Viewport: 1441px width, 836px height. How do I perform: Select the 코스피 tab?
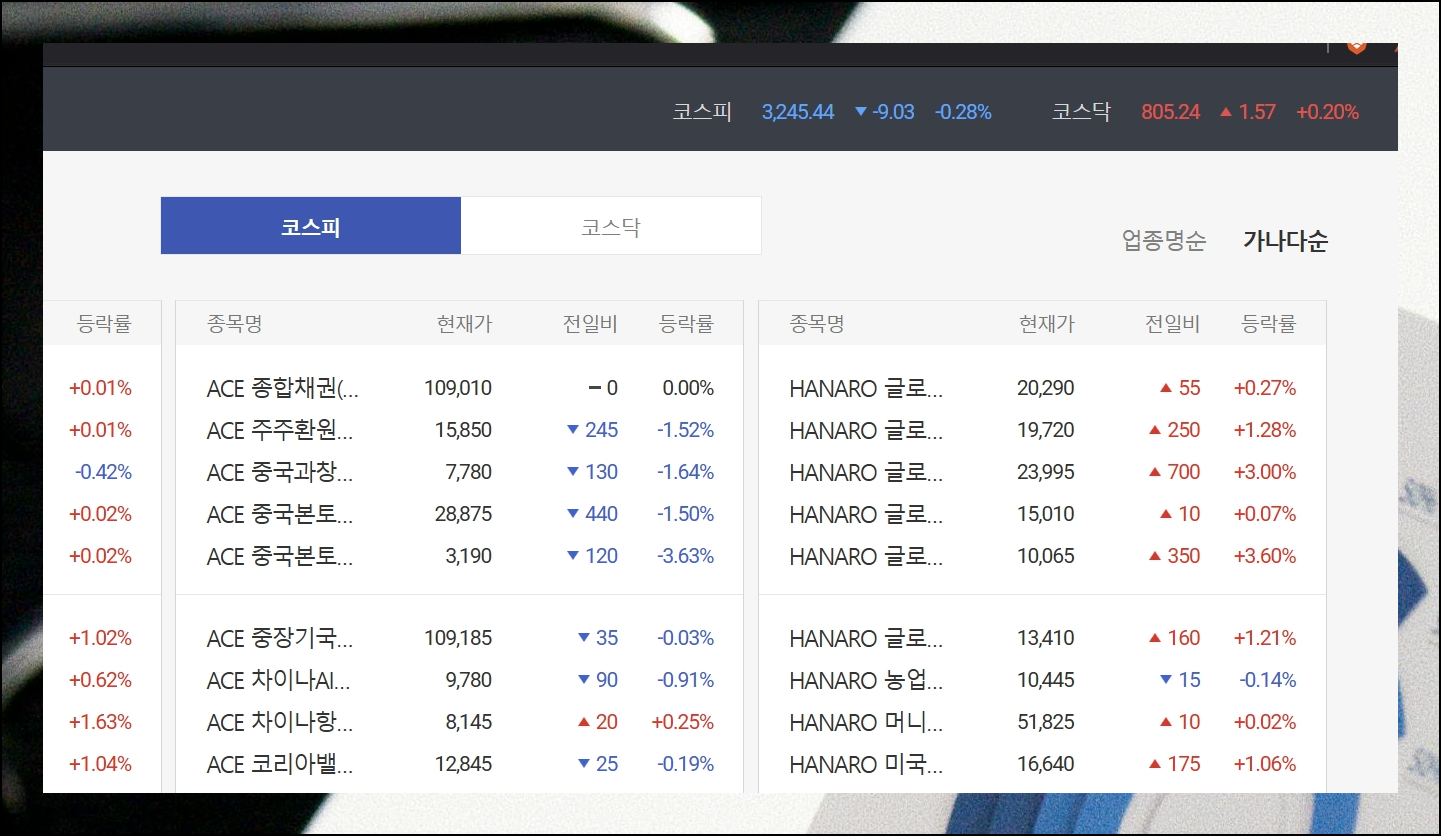click(311, 226)
